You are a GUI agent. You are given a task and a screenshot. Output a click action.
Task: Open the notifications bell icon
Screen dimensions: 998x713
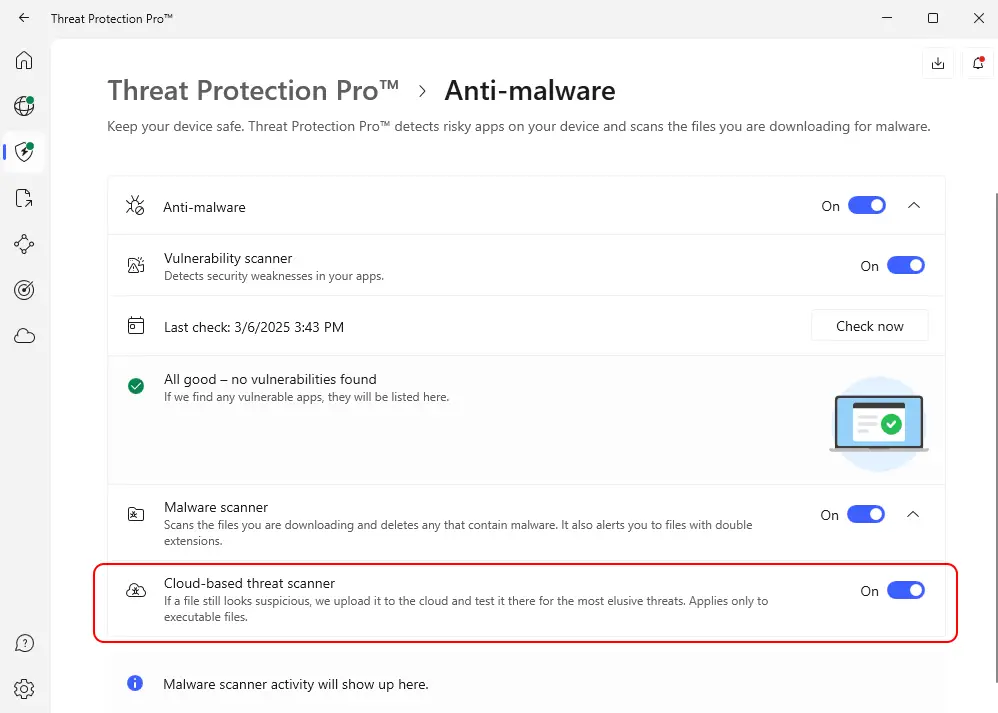pyautogui.click(x=978, y=63)
